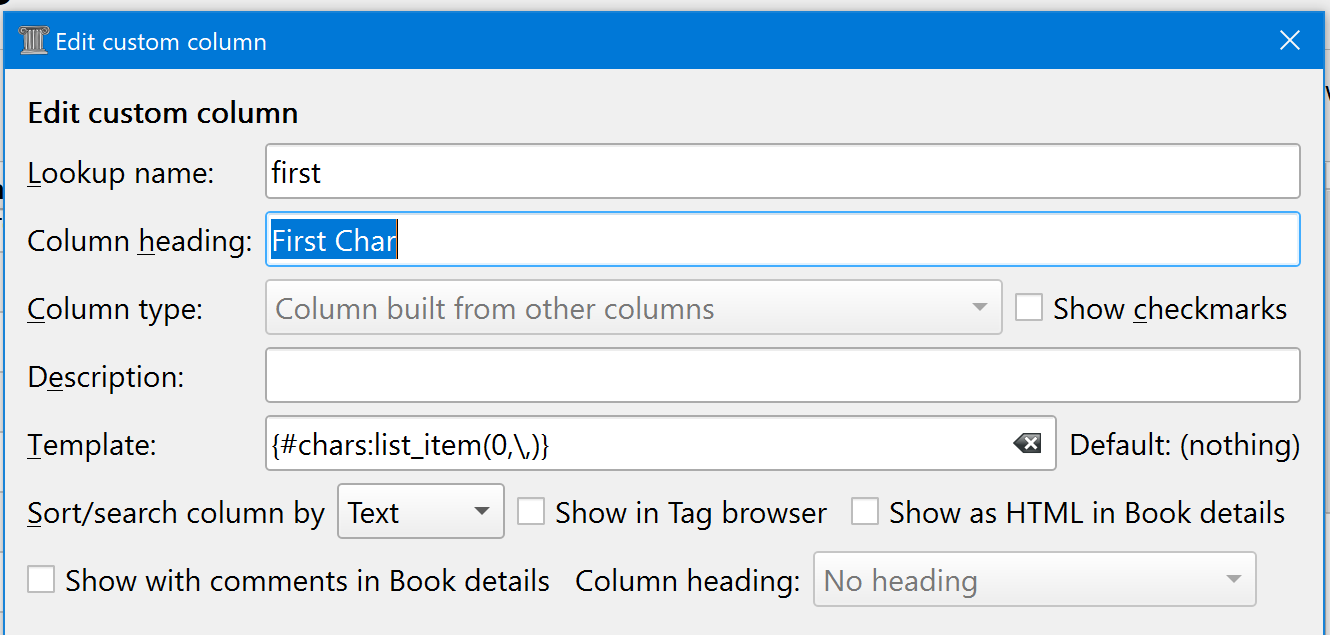
Task: Enable Show with comments in Book details
Action: (41, 580)
